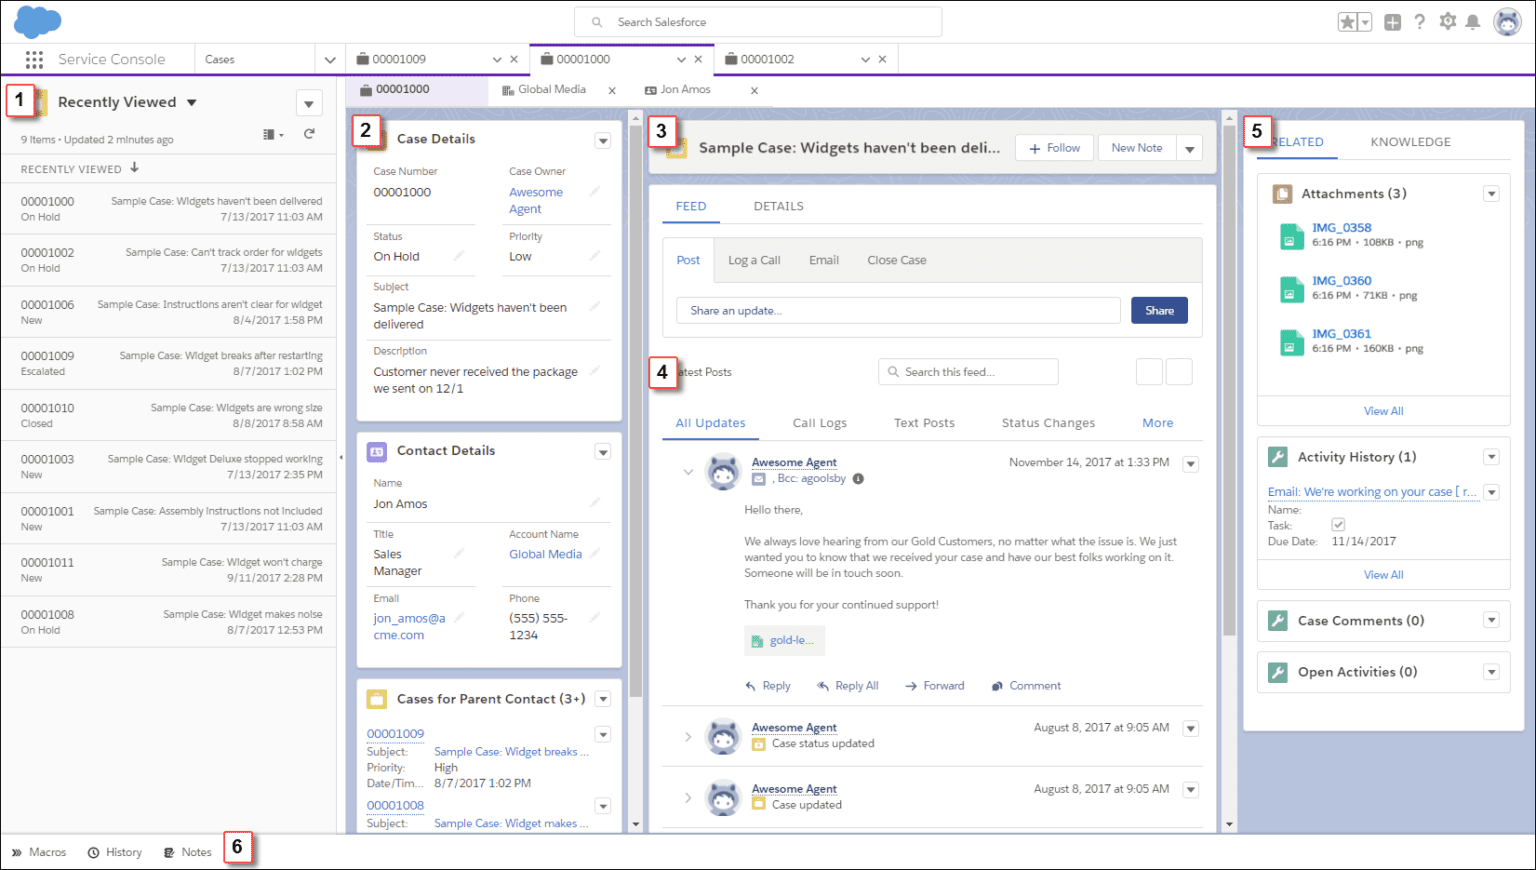Open Salesforce Help via the question mark icon
This screenshot has width=1536, height=870.
point(1420,21)
